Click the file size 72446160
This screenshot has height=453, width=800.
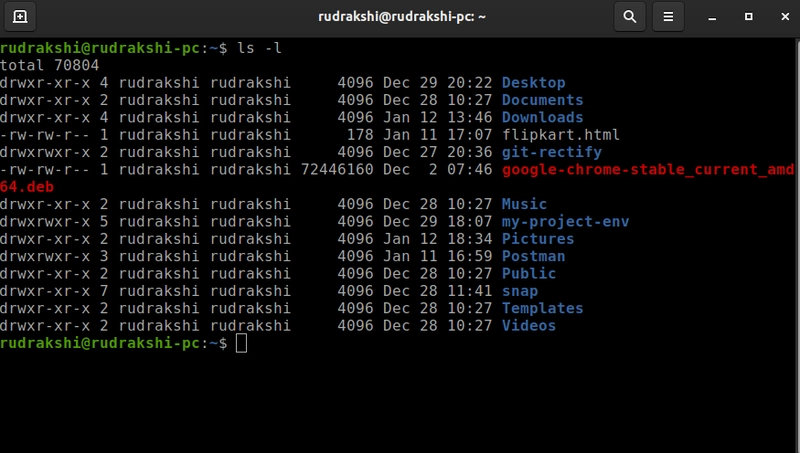(x=337, y=169)
